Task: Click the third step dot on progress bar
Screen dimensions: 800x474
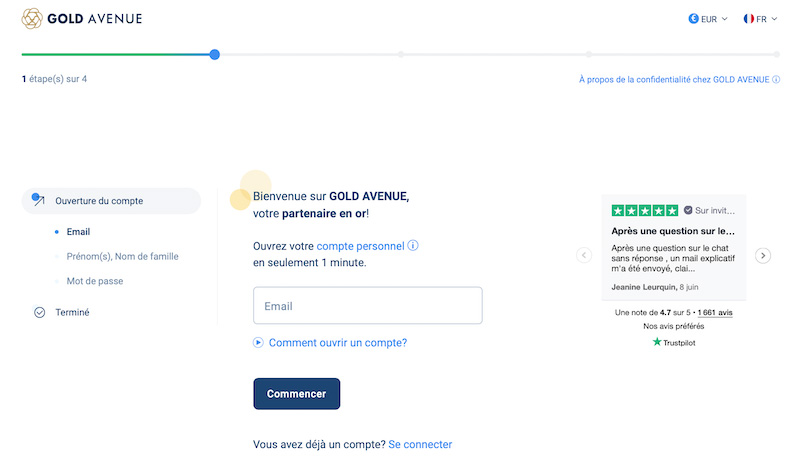Action: pyautogui.click(x=589, y=54)
